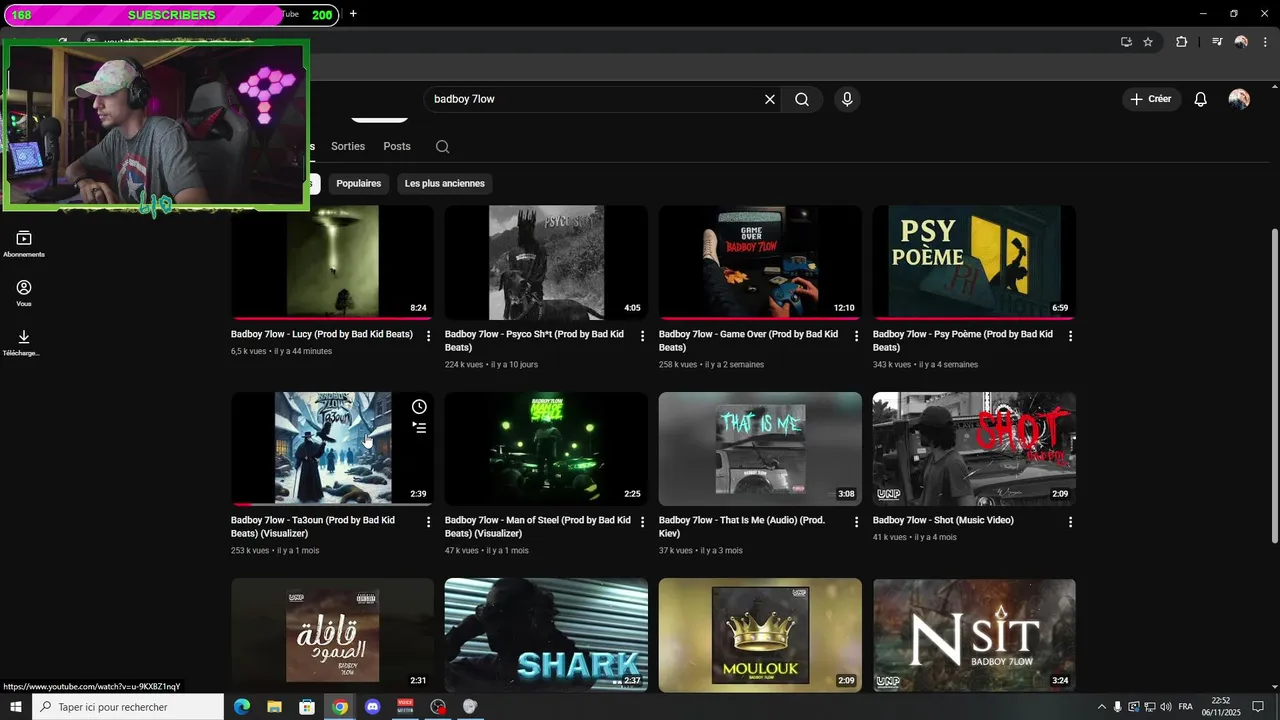Open Windows action center notifications

point(1259,707)
